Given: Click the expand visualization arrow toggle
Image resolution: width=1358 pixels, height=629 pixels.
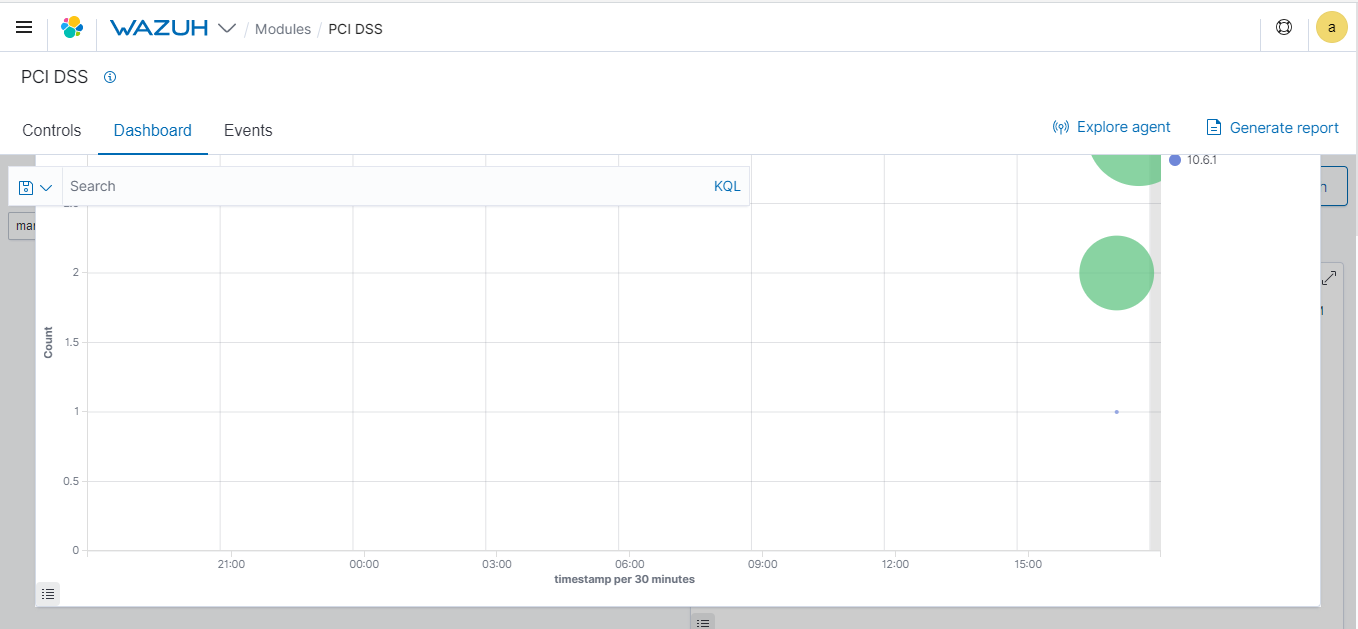Looking at the screenshot, I should pyautogui.click(x=1330, y=277).
